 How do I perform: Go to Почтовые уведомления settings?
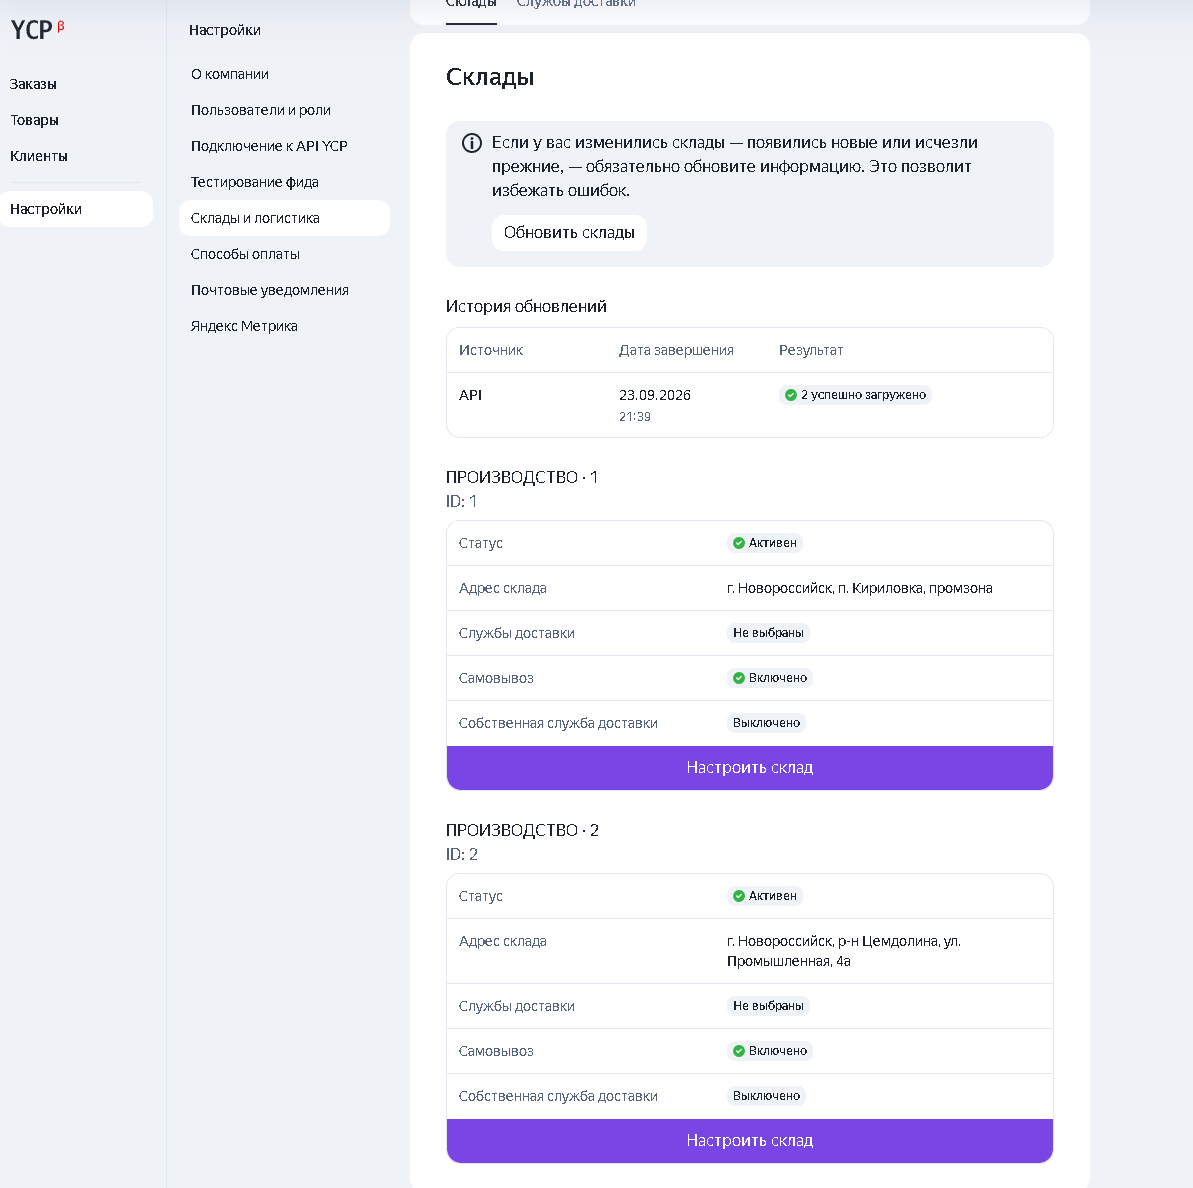270,290
